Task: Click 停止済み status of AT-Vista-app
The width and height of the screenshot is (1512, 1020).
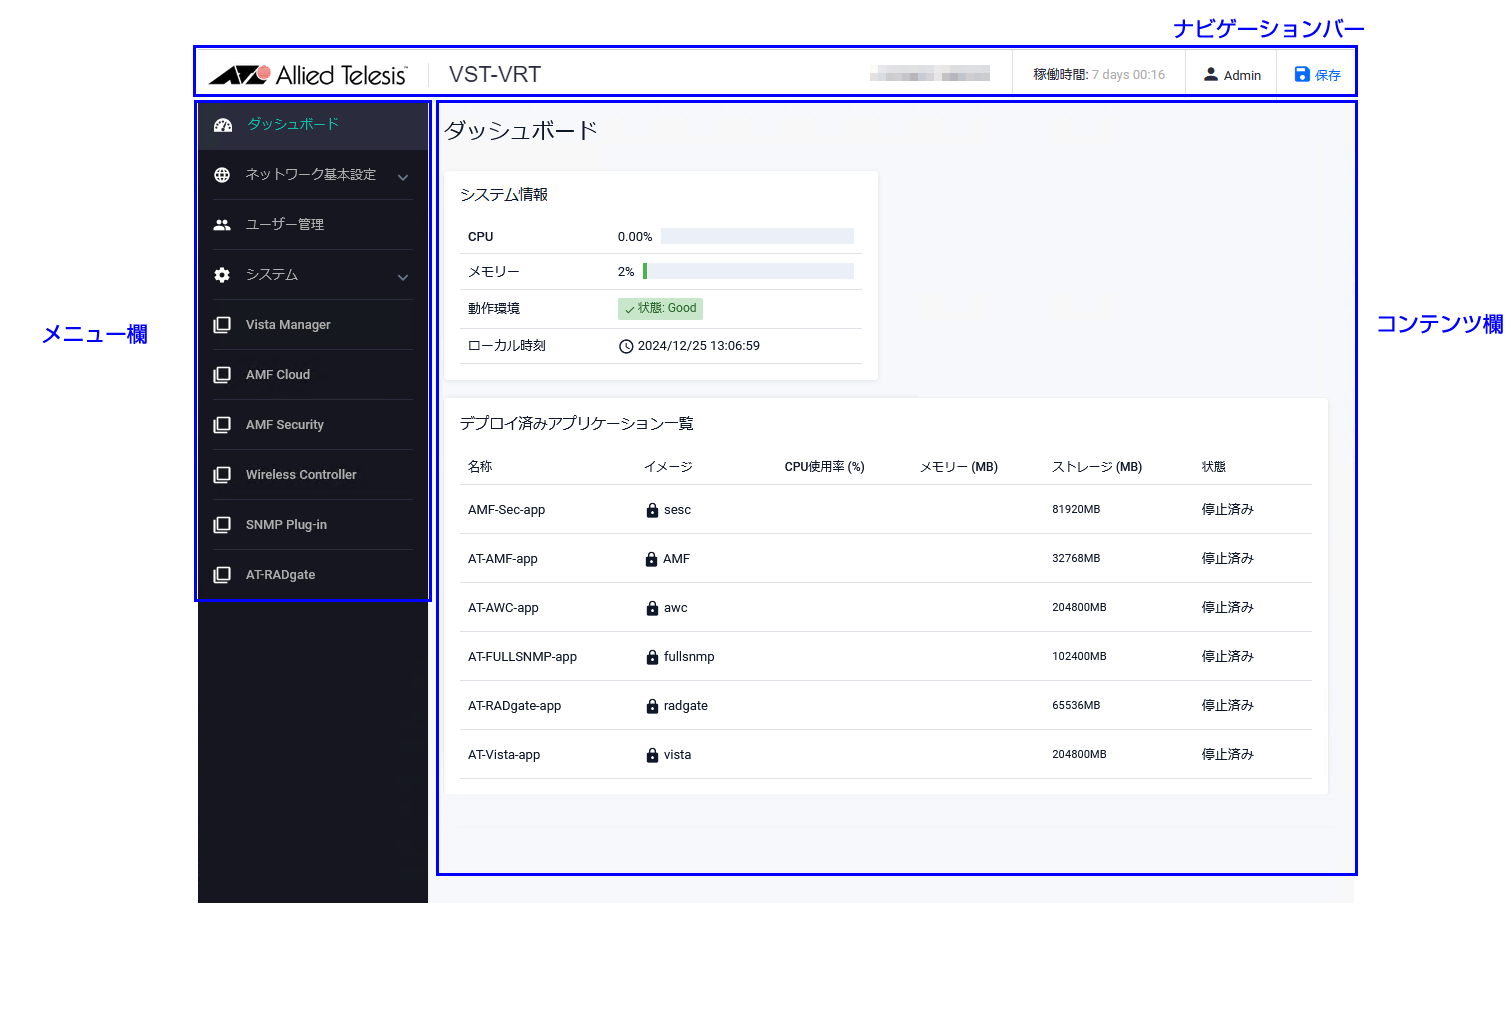Action: [x=1227, y=755]
